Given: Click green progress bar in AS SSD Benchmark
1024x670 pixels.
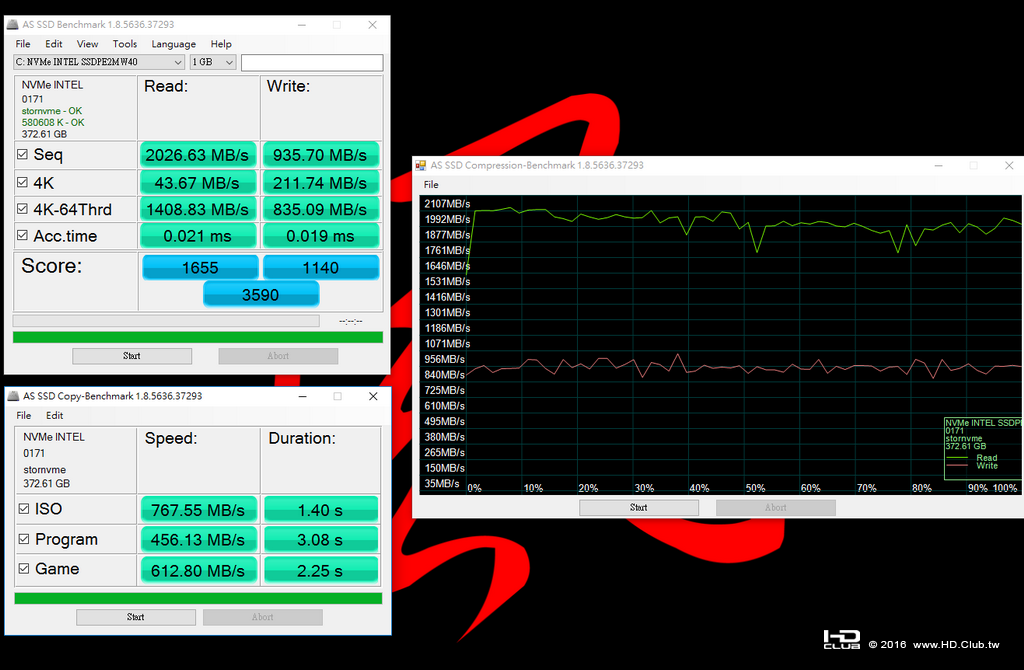Looking at the screenshot, I should (x=198, y=338).
